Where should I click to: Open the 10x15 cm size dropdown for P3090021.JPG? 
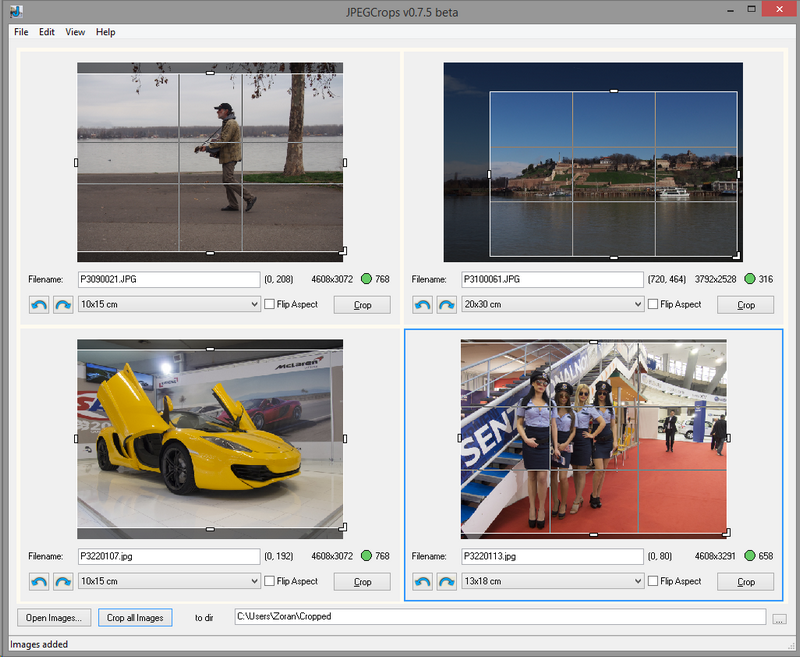[x=169, y=305]
